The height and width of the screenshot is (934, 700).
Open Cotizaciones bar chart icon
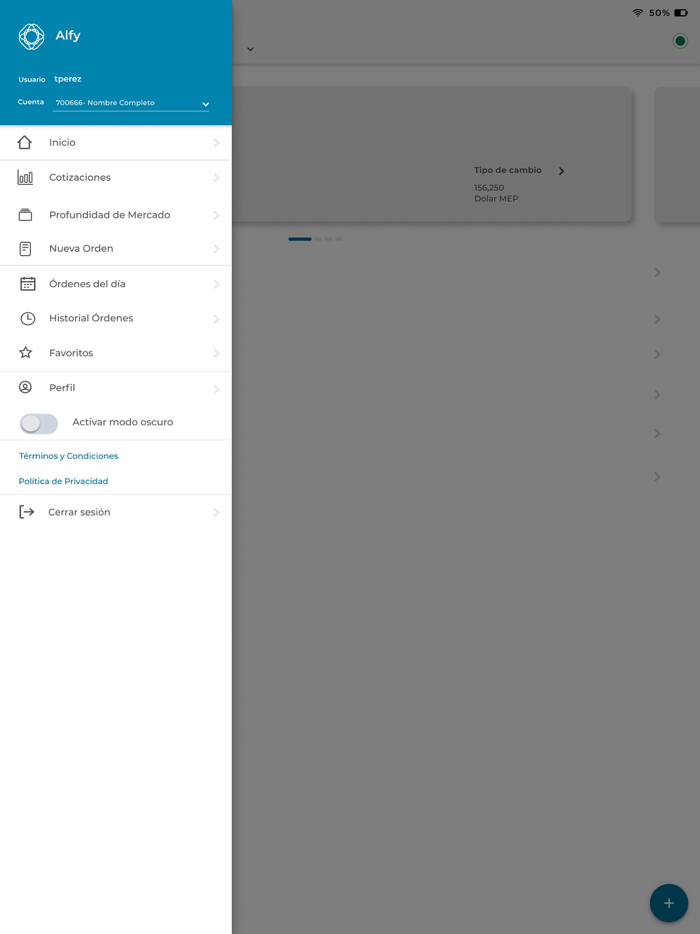tap(25, 178)
